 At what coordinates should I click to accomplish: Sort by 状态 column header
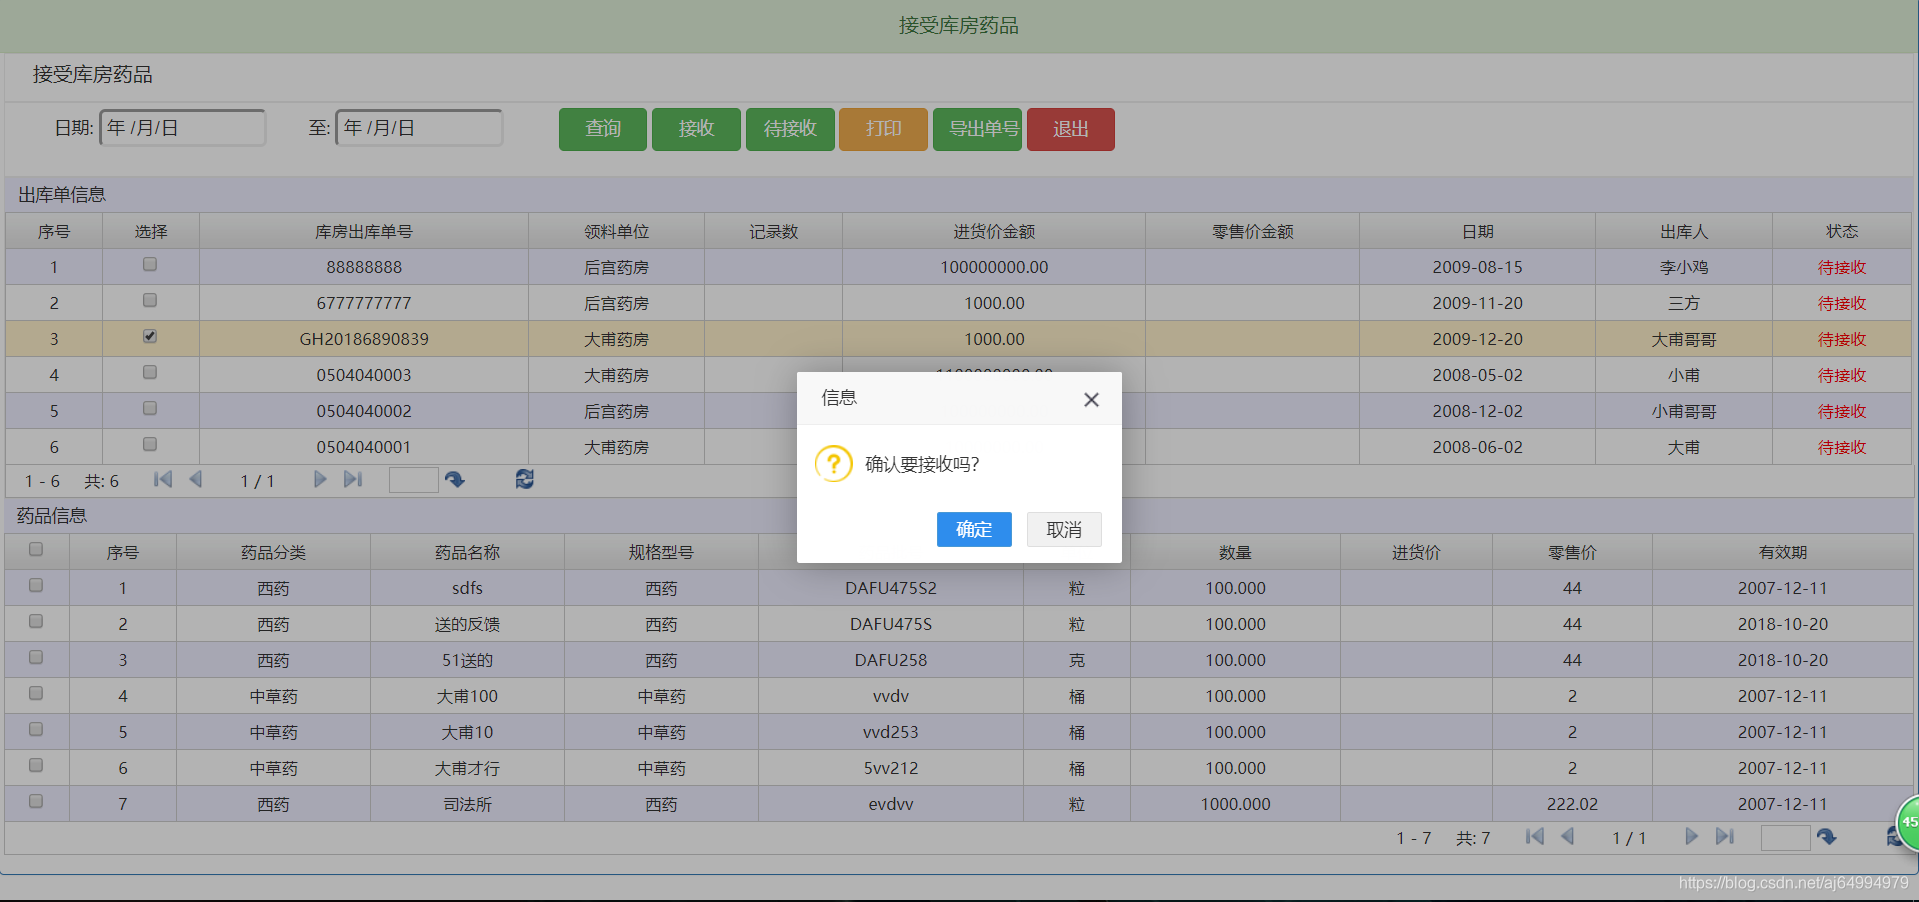(x=1842, y=231)
